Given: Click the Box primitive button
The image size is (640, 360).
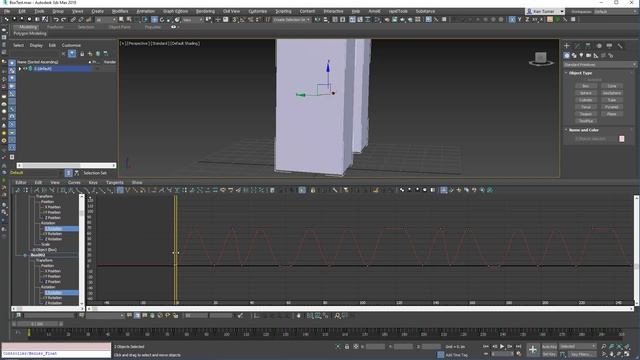Looking at the screenshot, I should (586, 86).
